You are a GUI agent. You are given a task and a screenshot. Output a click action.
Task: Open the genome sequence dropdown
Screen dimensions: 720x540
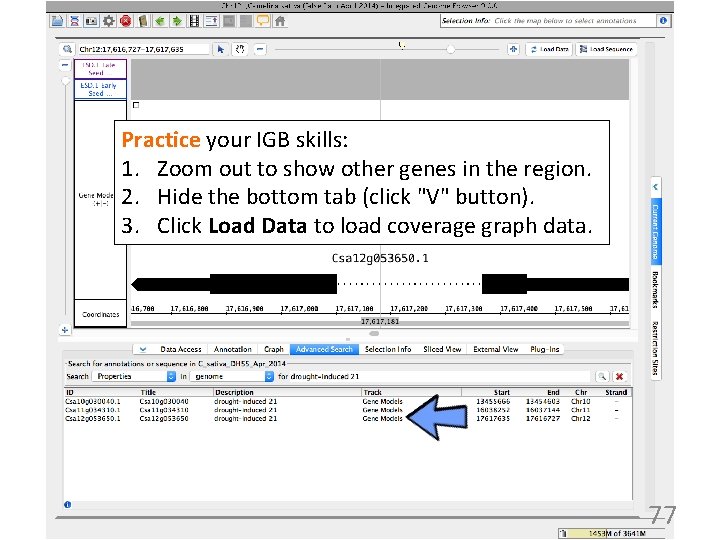click(x=232, y=377)
